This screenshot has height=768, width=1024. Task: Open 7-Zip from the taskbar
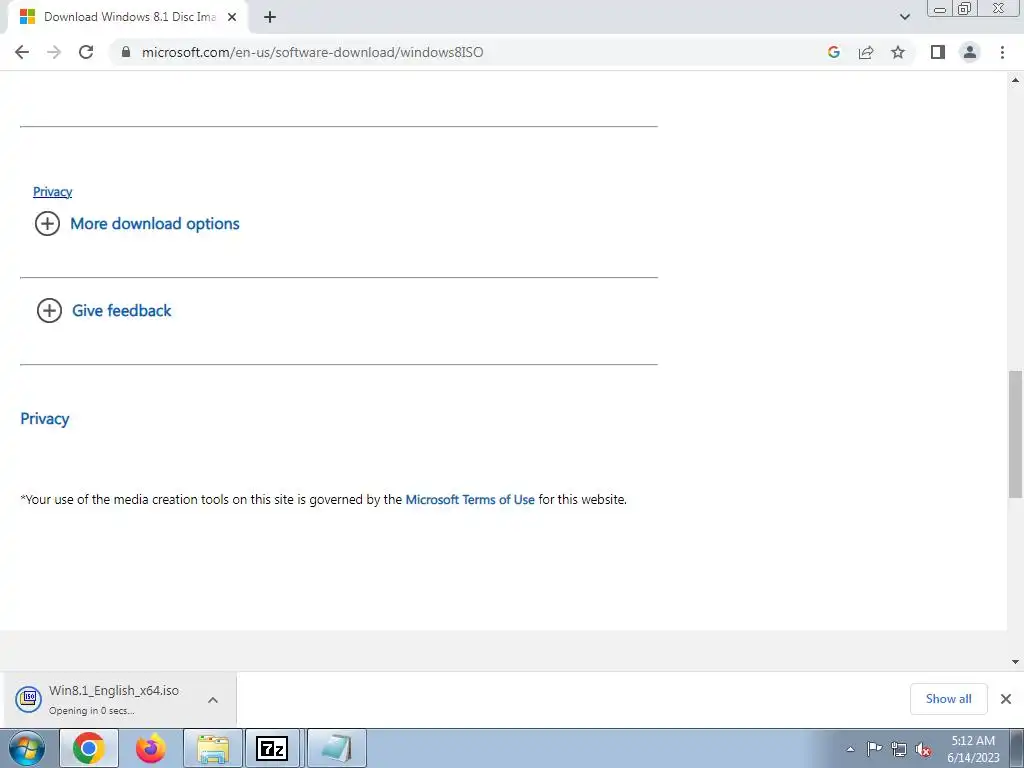click(272, 748)
